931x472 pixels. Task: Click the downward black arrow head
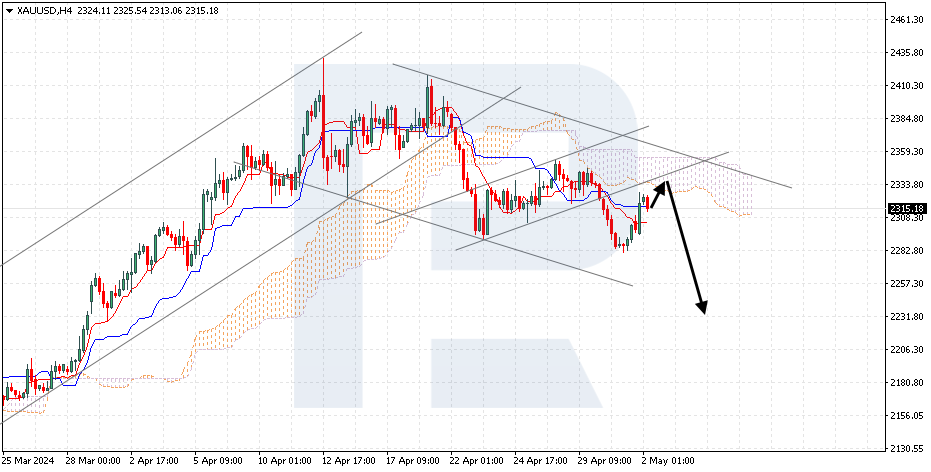pos(702,307)
